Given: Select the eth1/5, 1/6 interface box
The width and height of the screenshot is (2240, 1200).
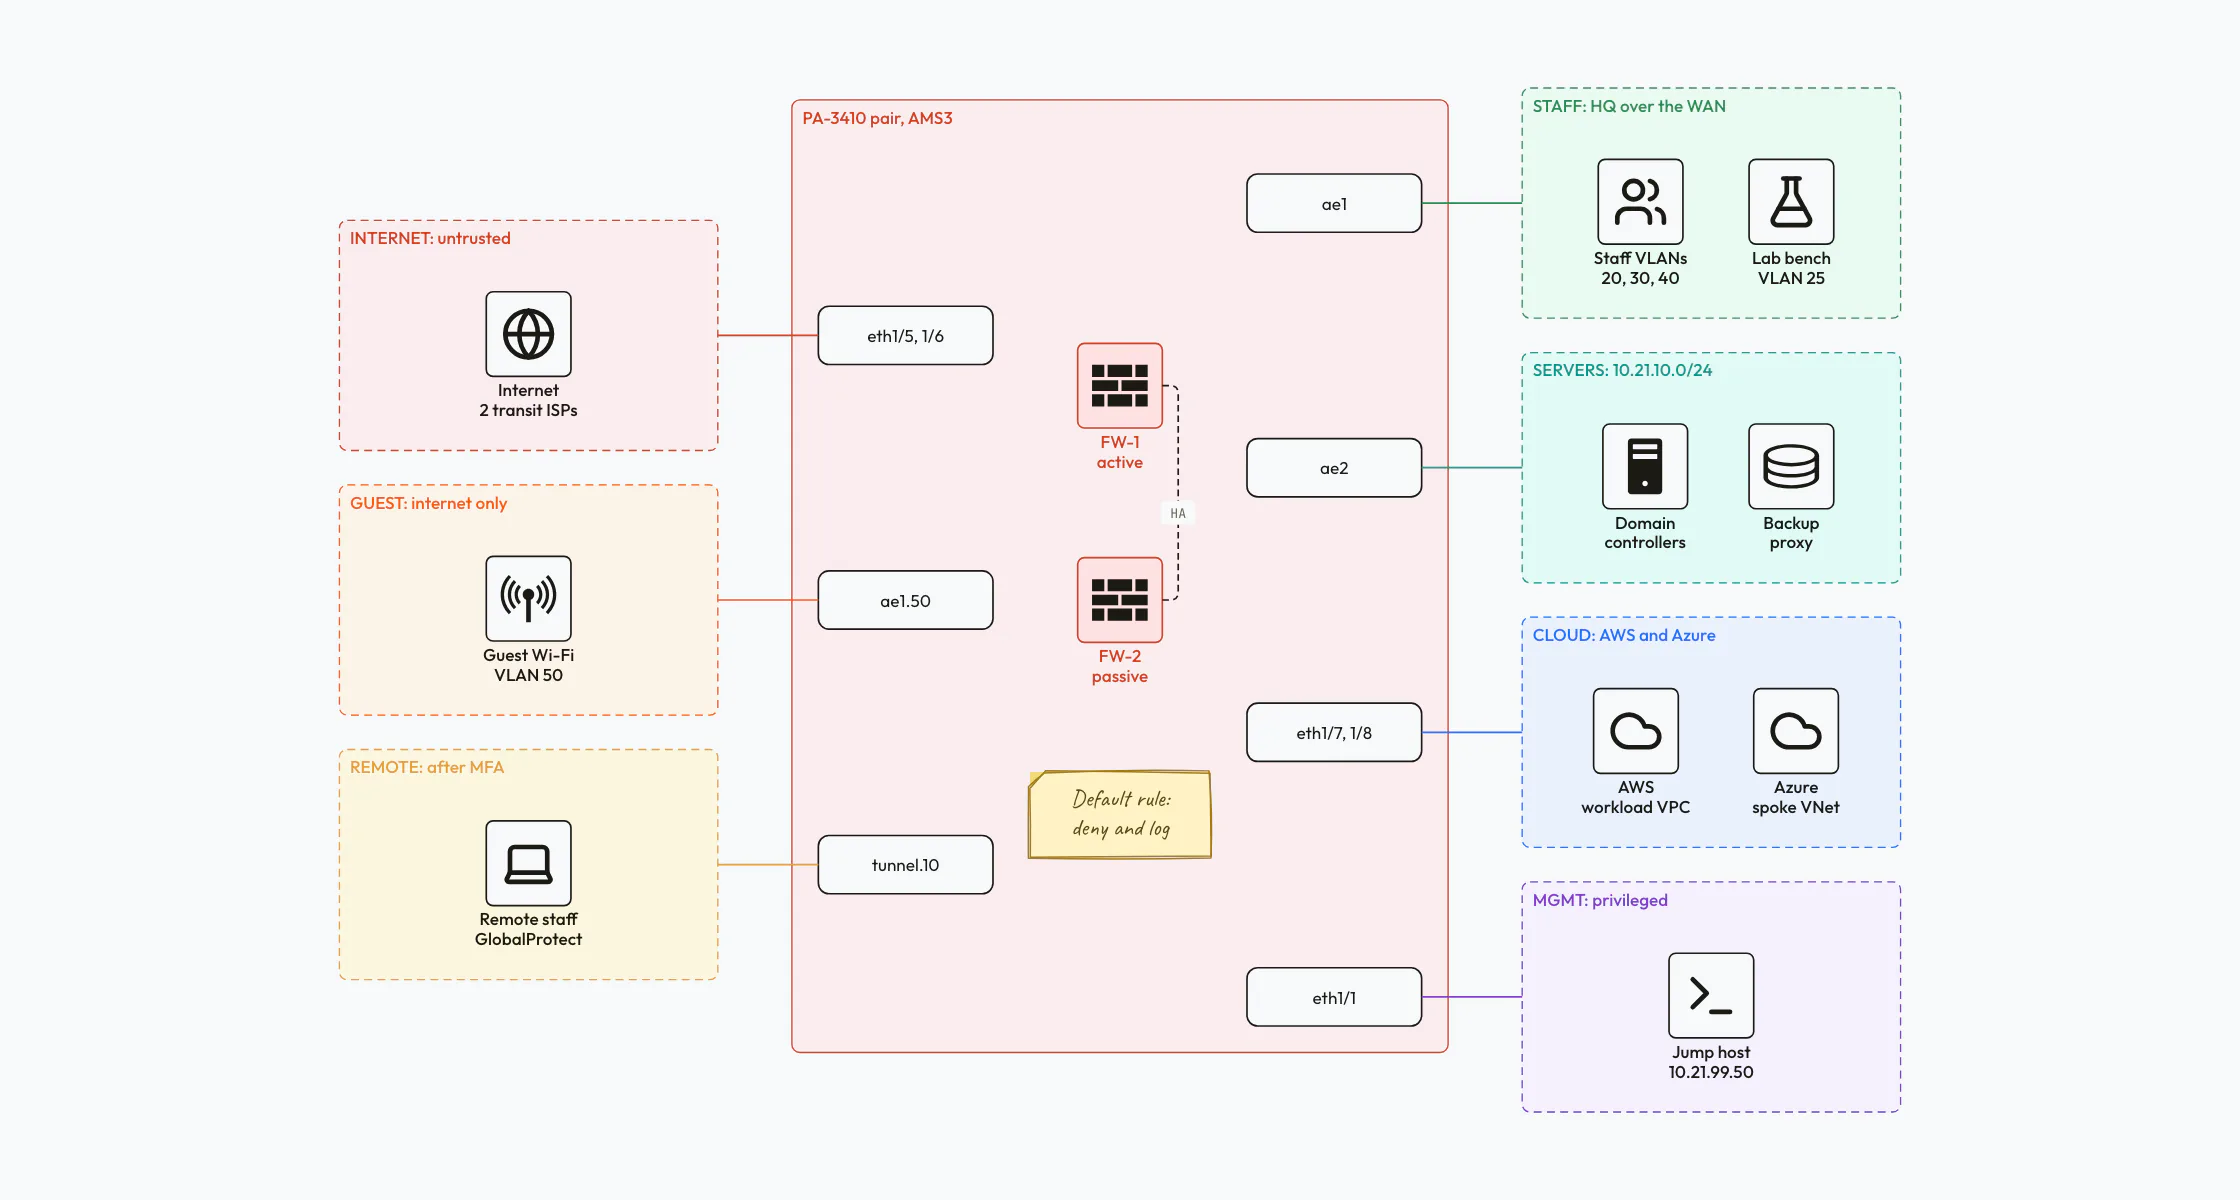Looking at the screenshot, I should pyautogui.click(x=905, y=336).
